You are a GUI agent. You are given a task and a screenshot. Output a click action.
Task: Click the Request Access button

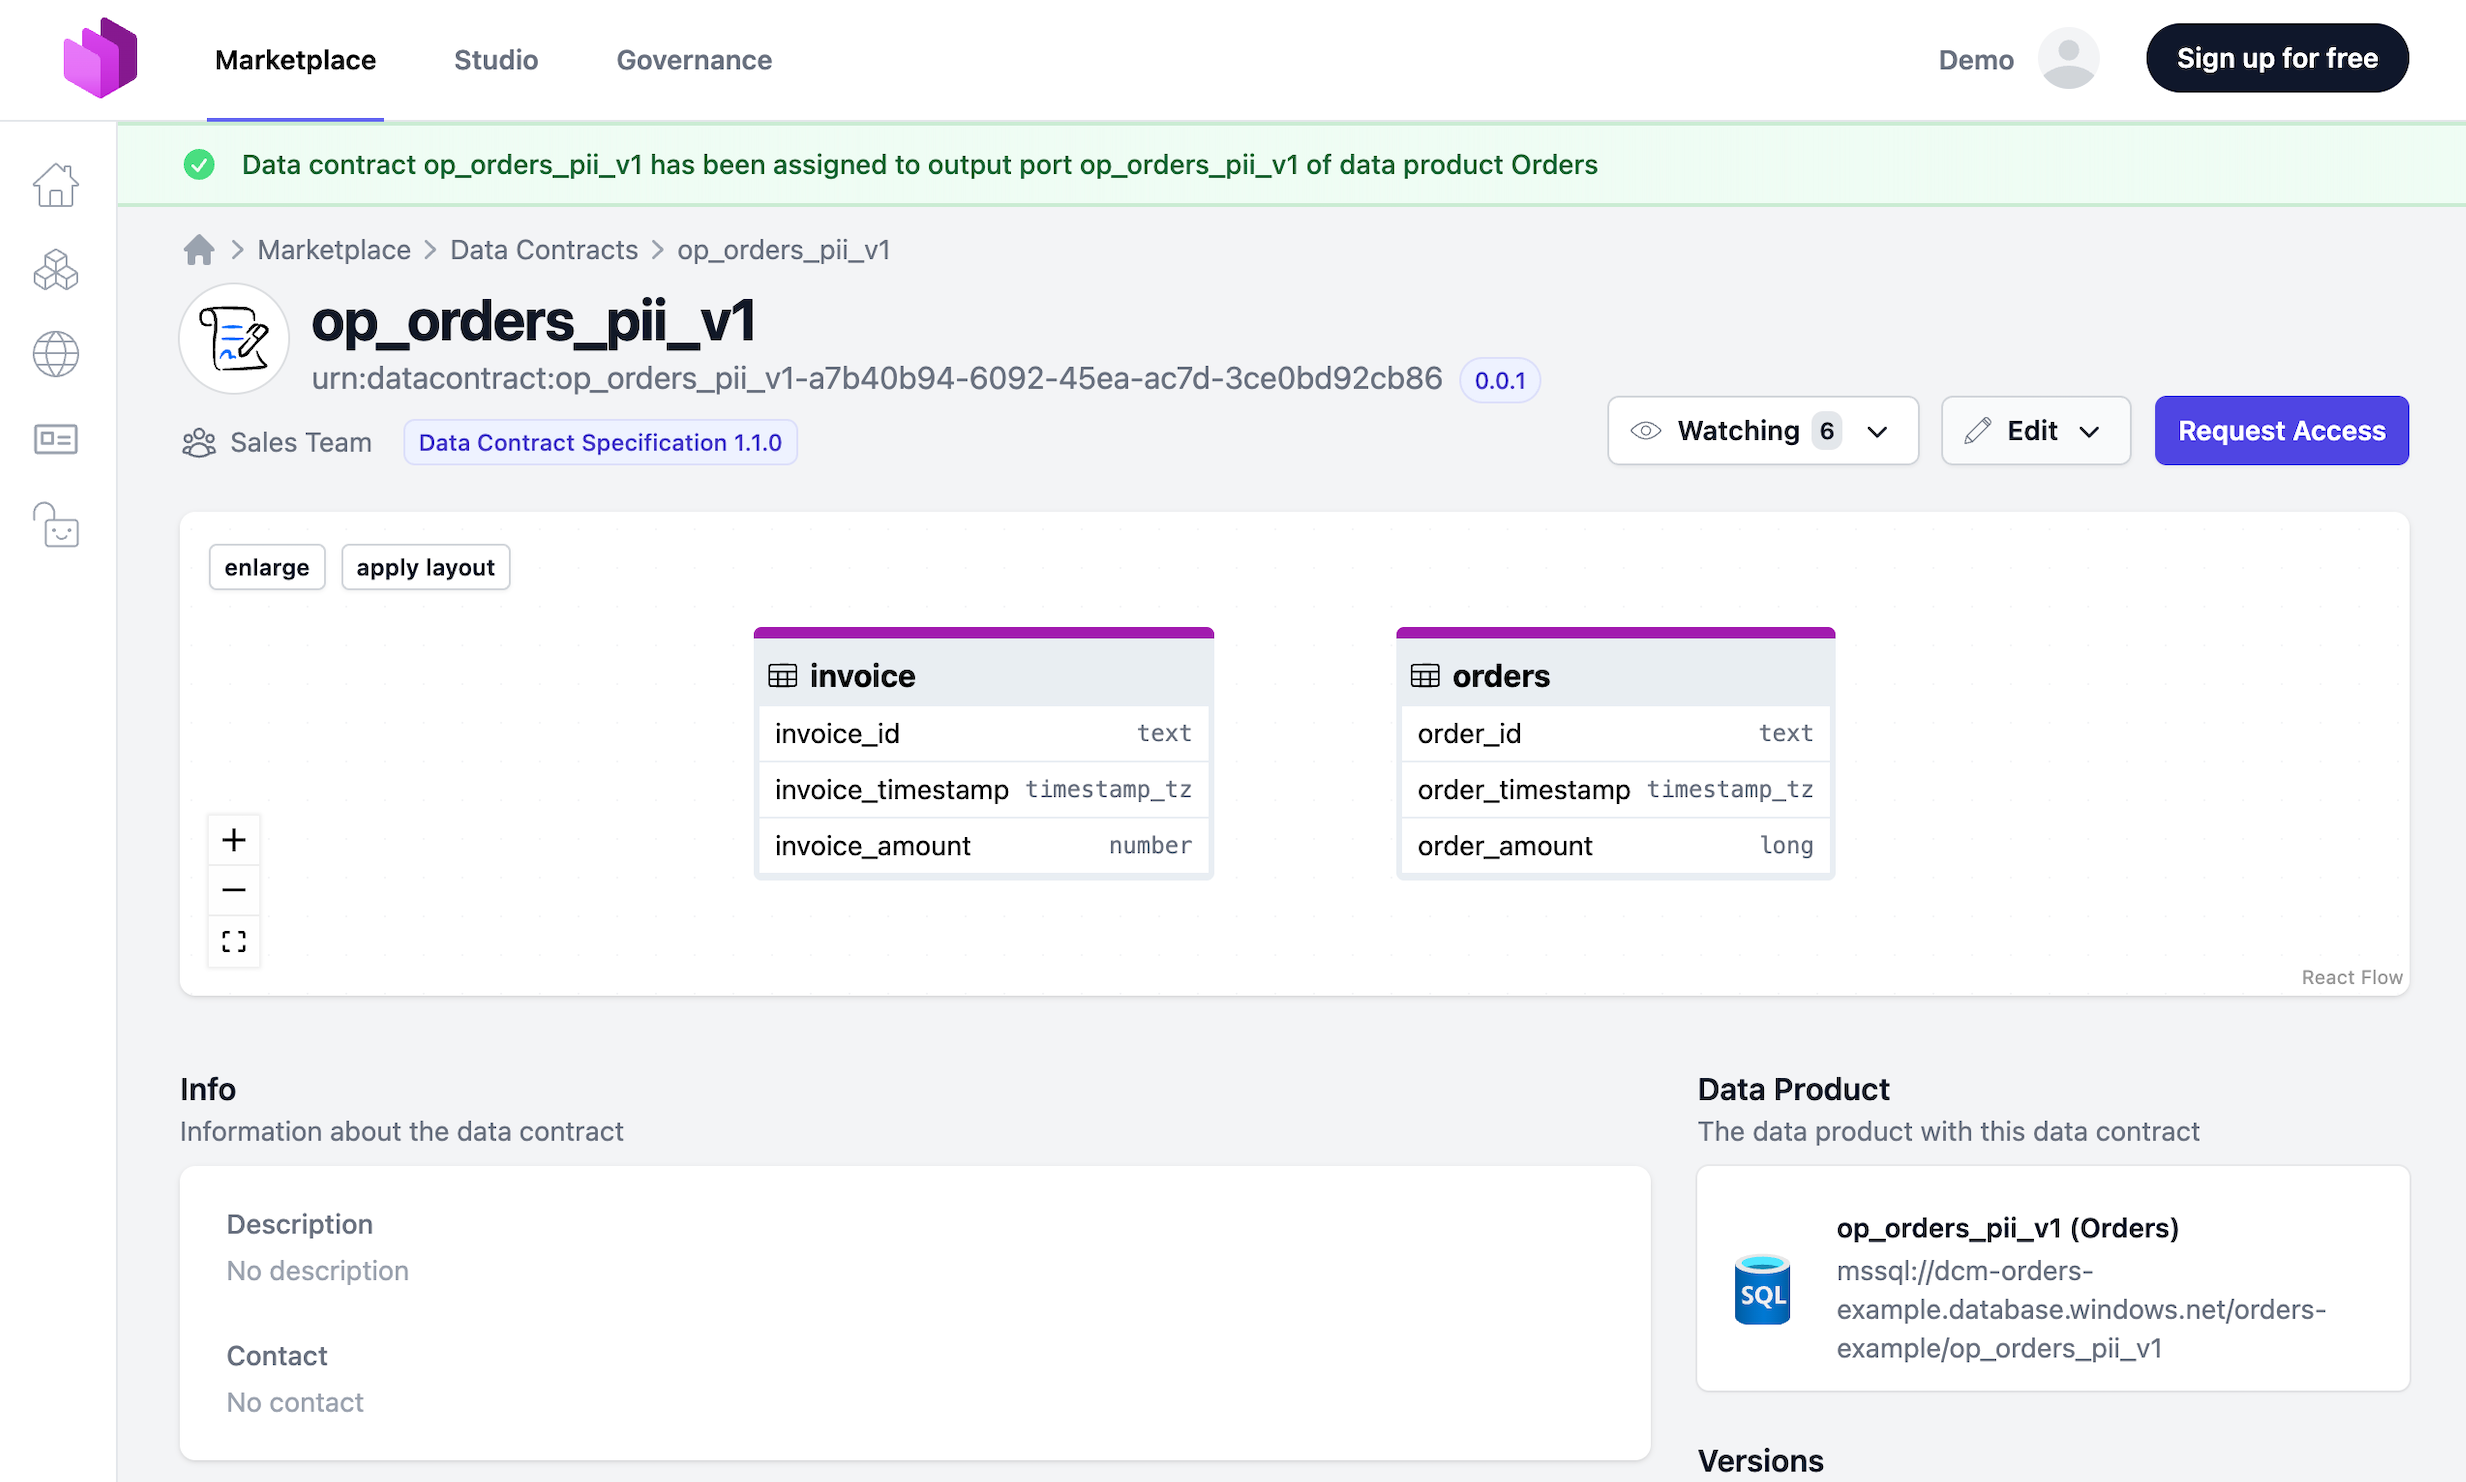[2281, 431]
